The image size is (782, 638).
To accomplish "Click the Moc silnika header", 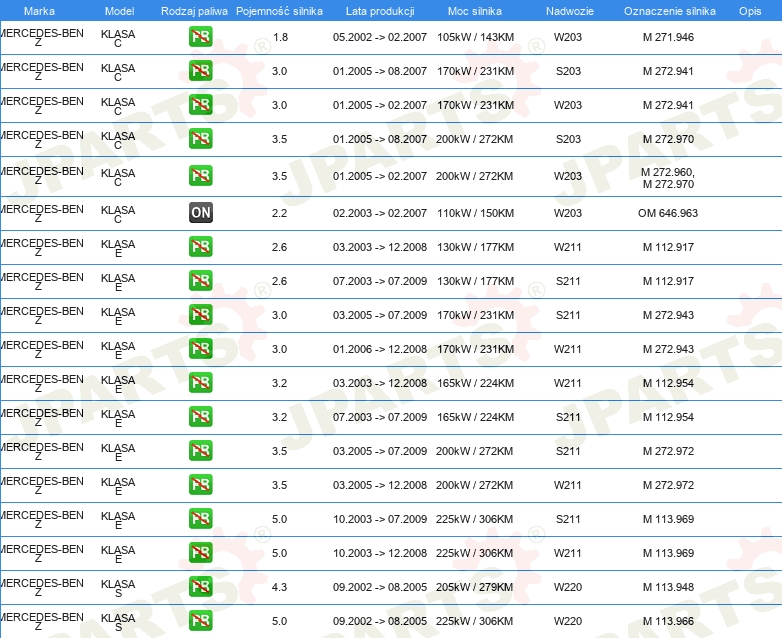I will tap(475, 11).
